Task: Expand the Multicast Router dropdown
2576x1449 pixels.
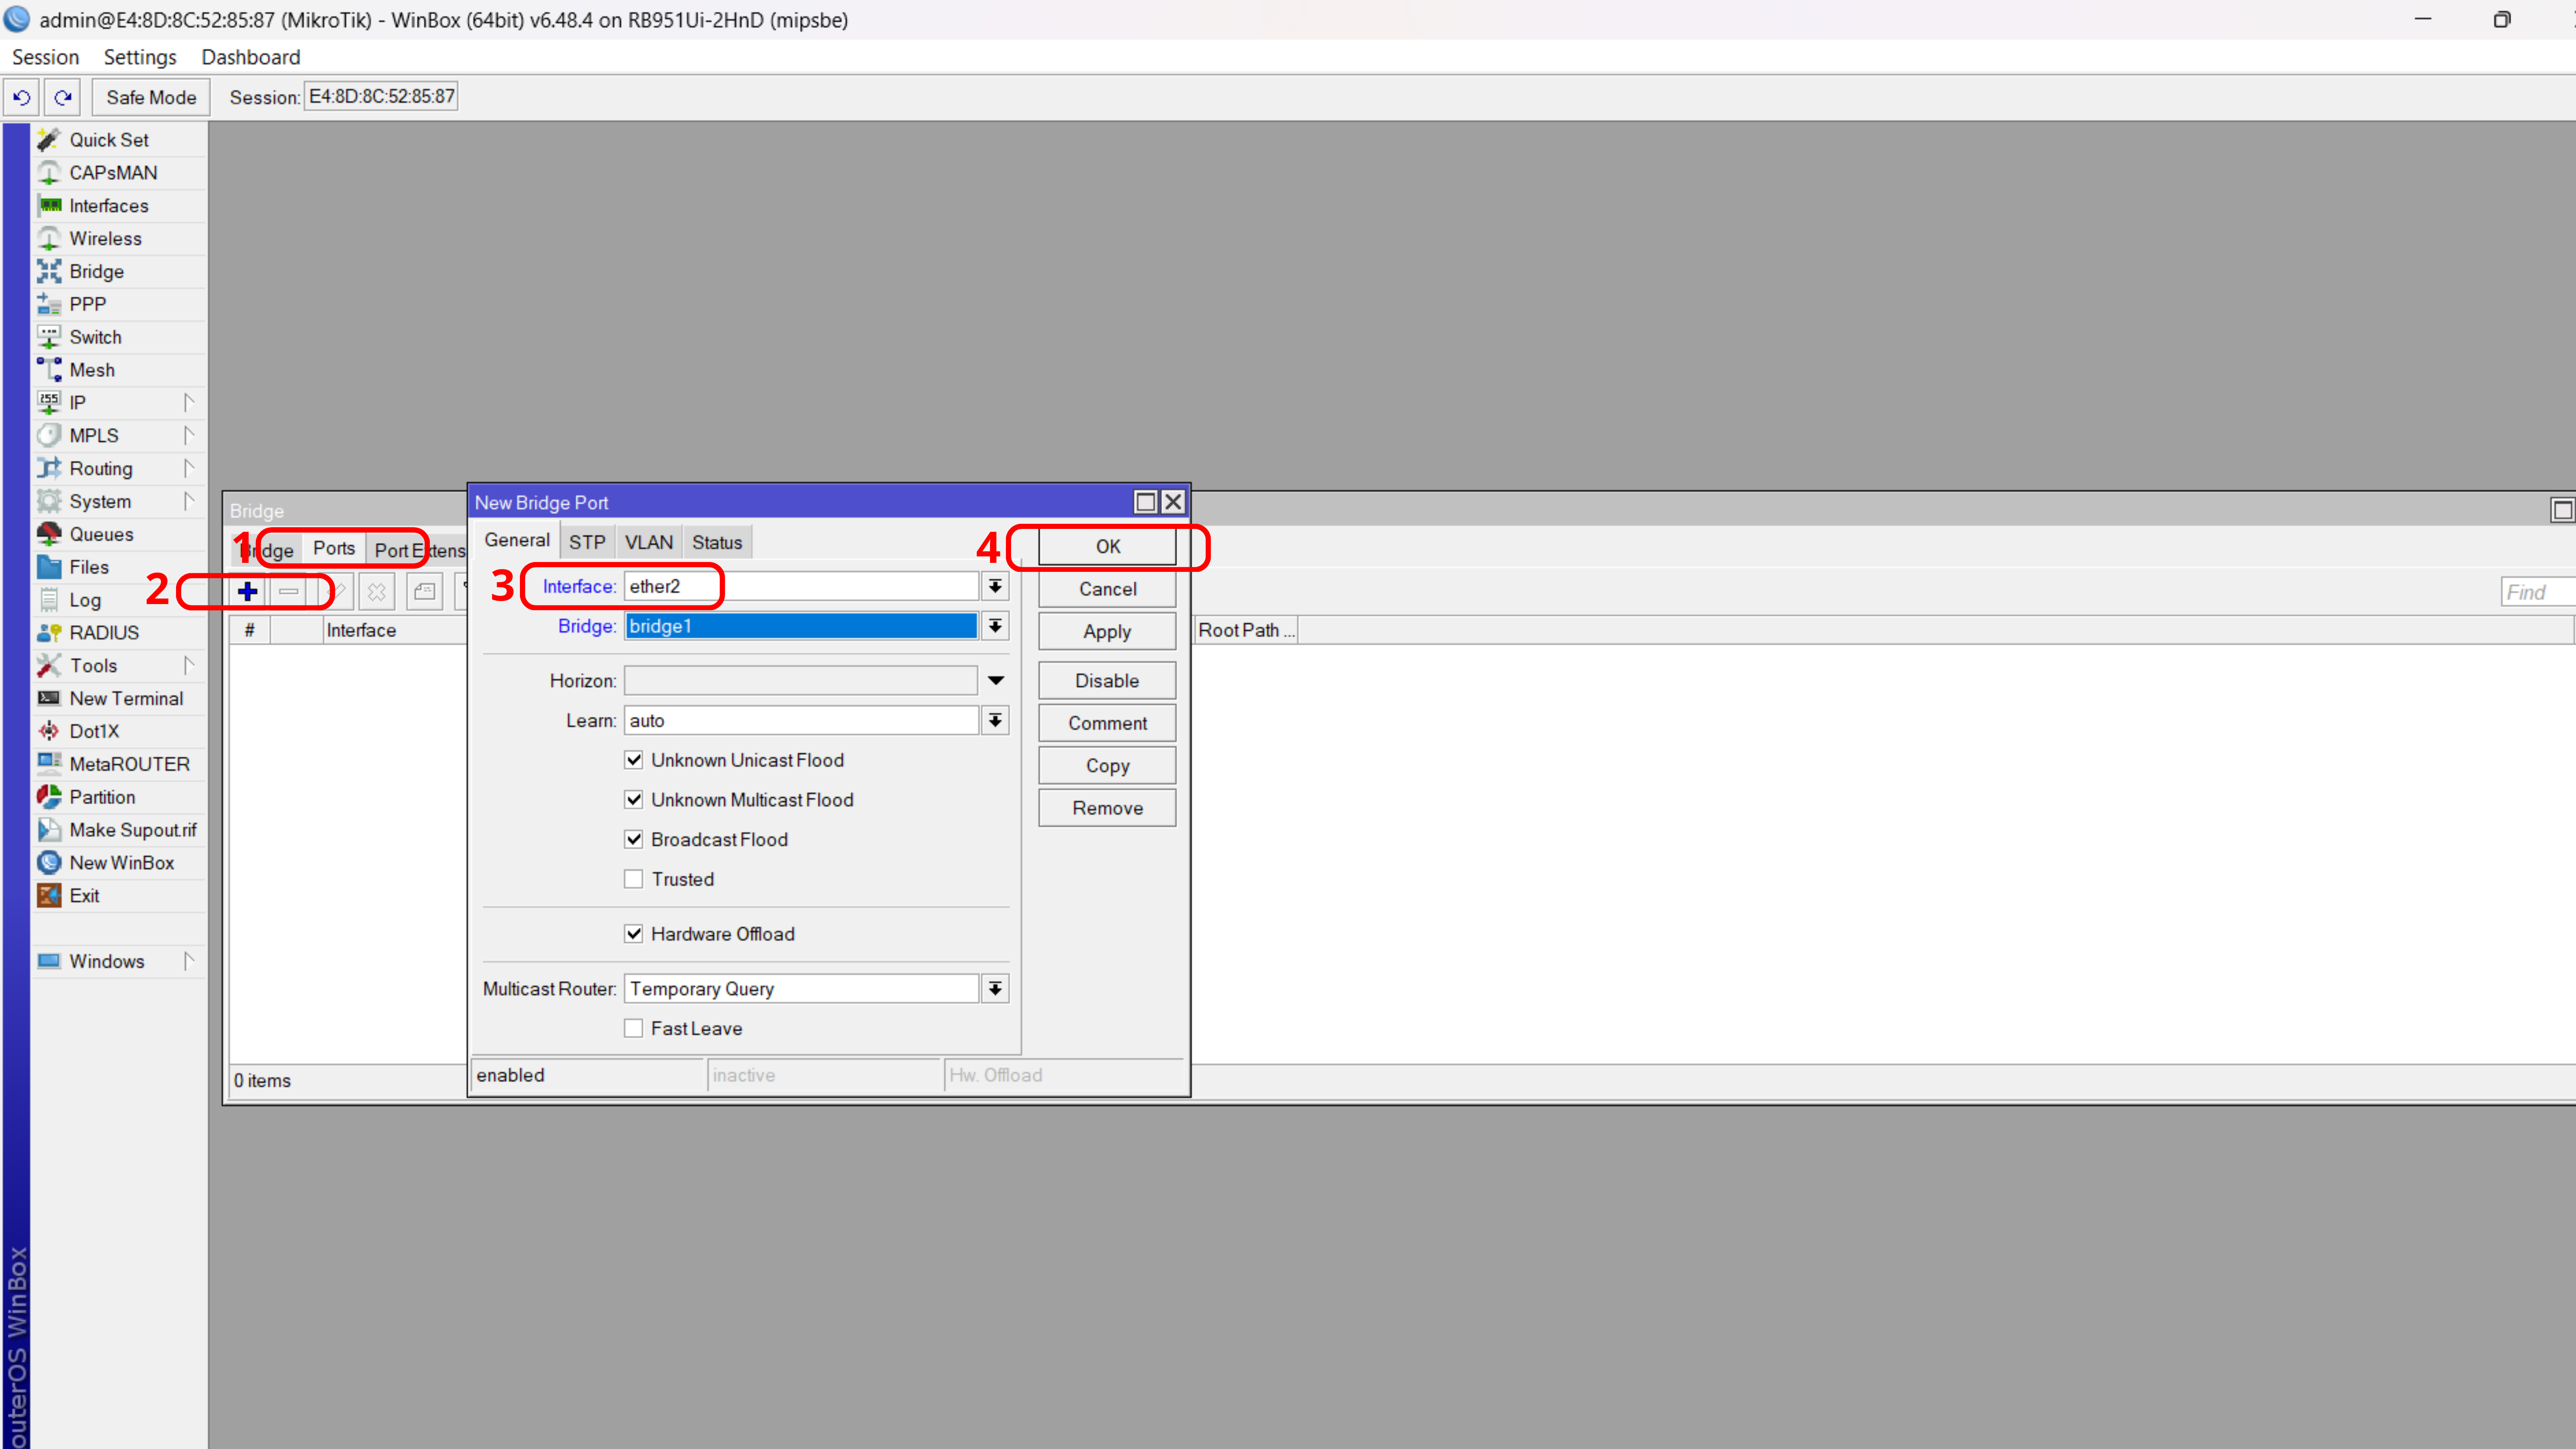Action: click(995, 989)
